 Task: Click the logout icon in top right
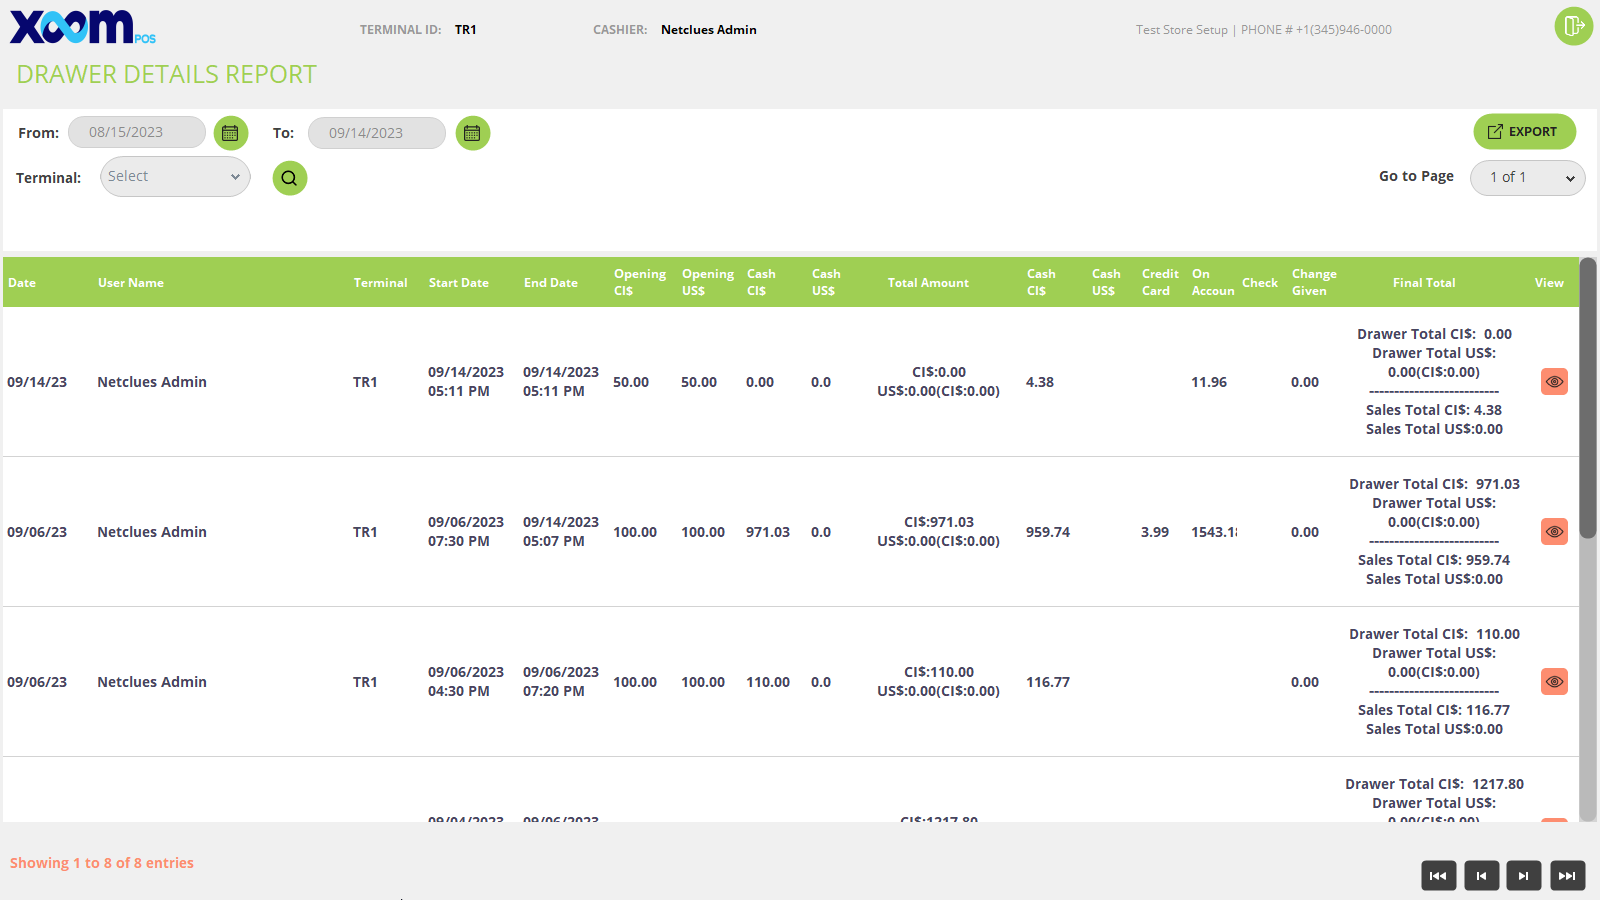pyautogui.click(x=1573, y=26)
